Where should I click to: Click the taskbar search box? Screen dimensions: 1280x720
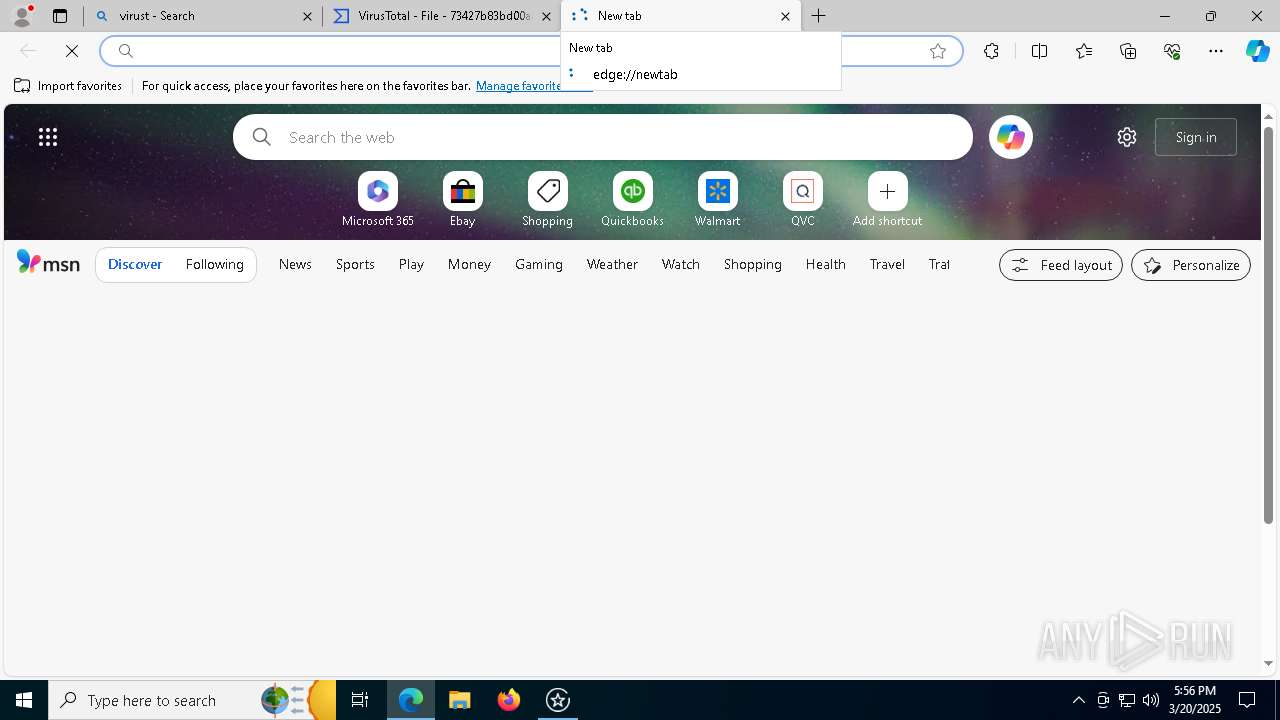pos(192,700)
